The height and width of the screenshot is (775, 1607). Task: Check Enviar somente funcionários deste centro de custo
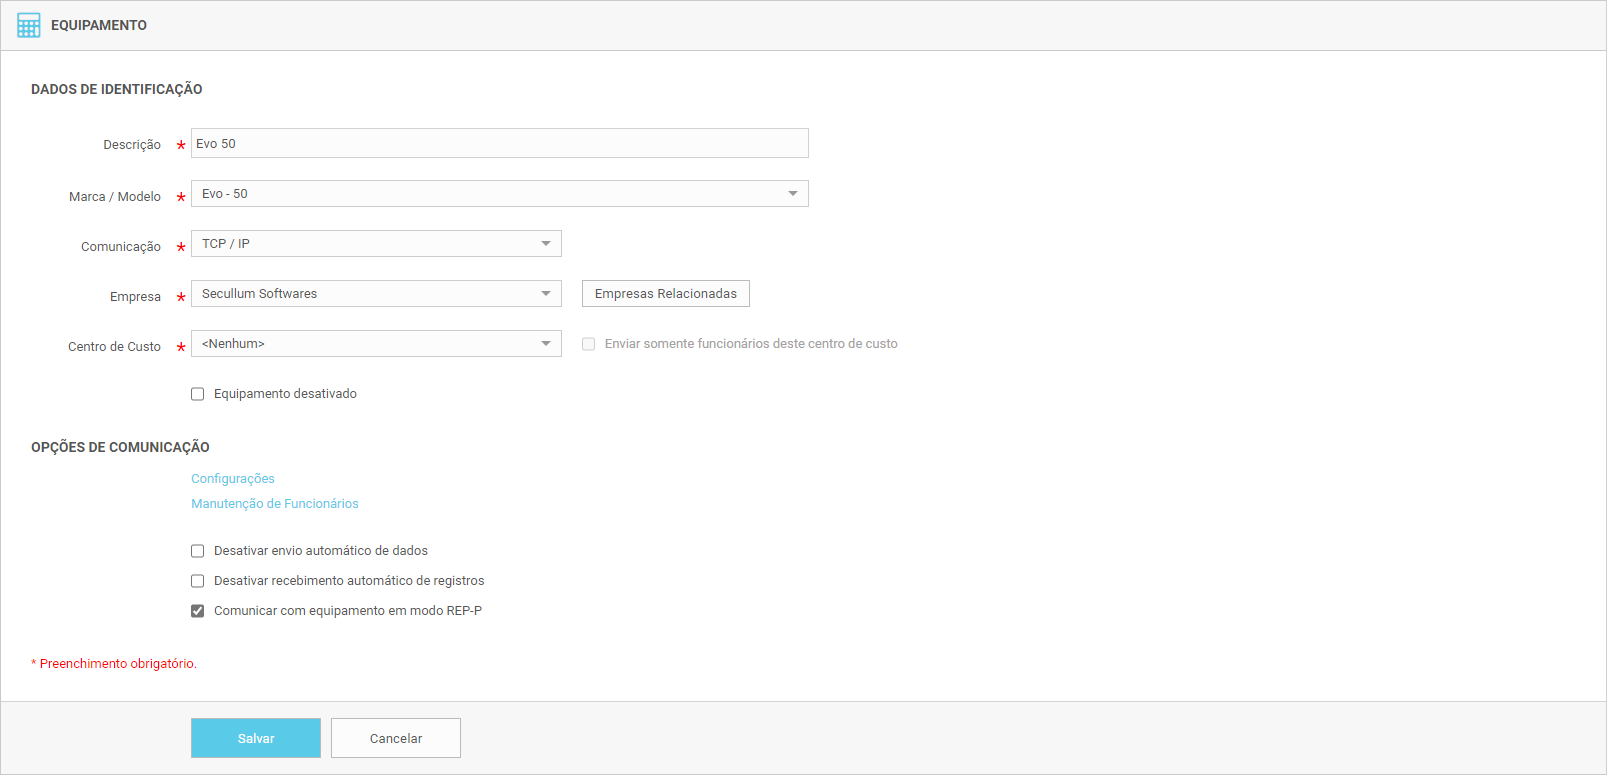pos(589,344)
